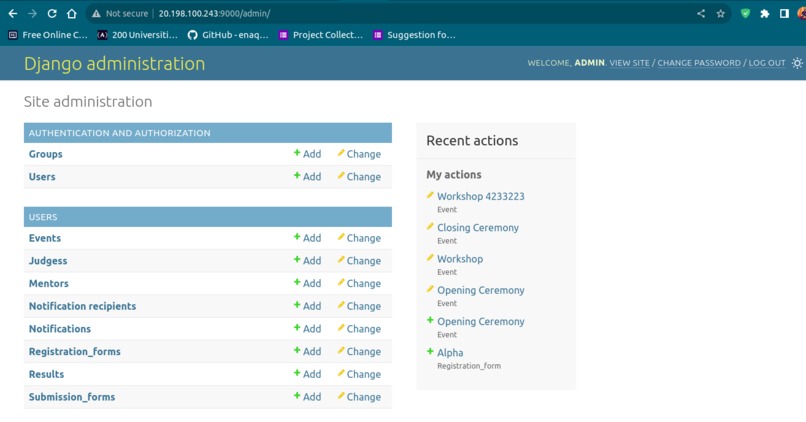Click the LOG OUT link
Screen dimensions: 806x422
766,63
